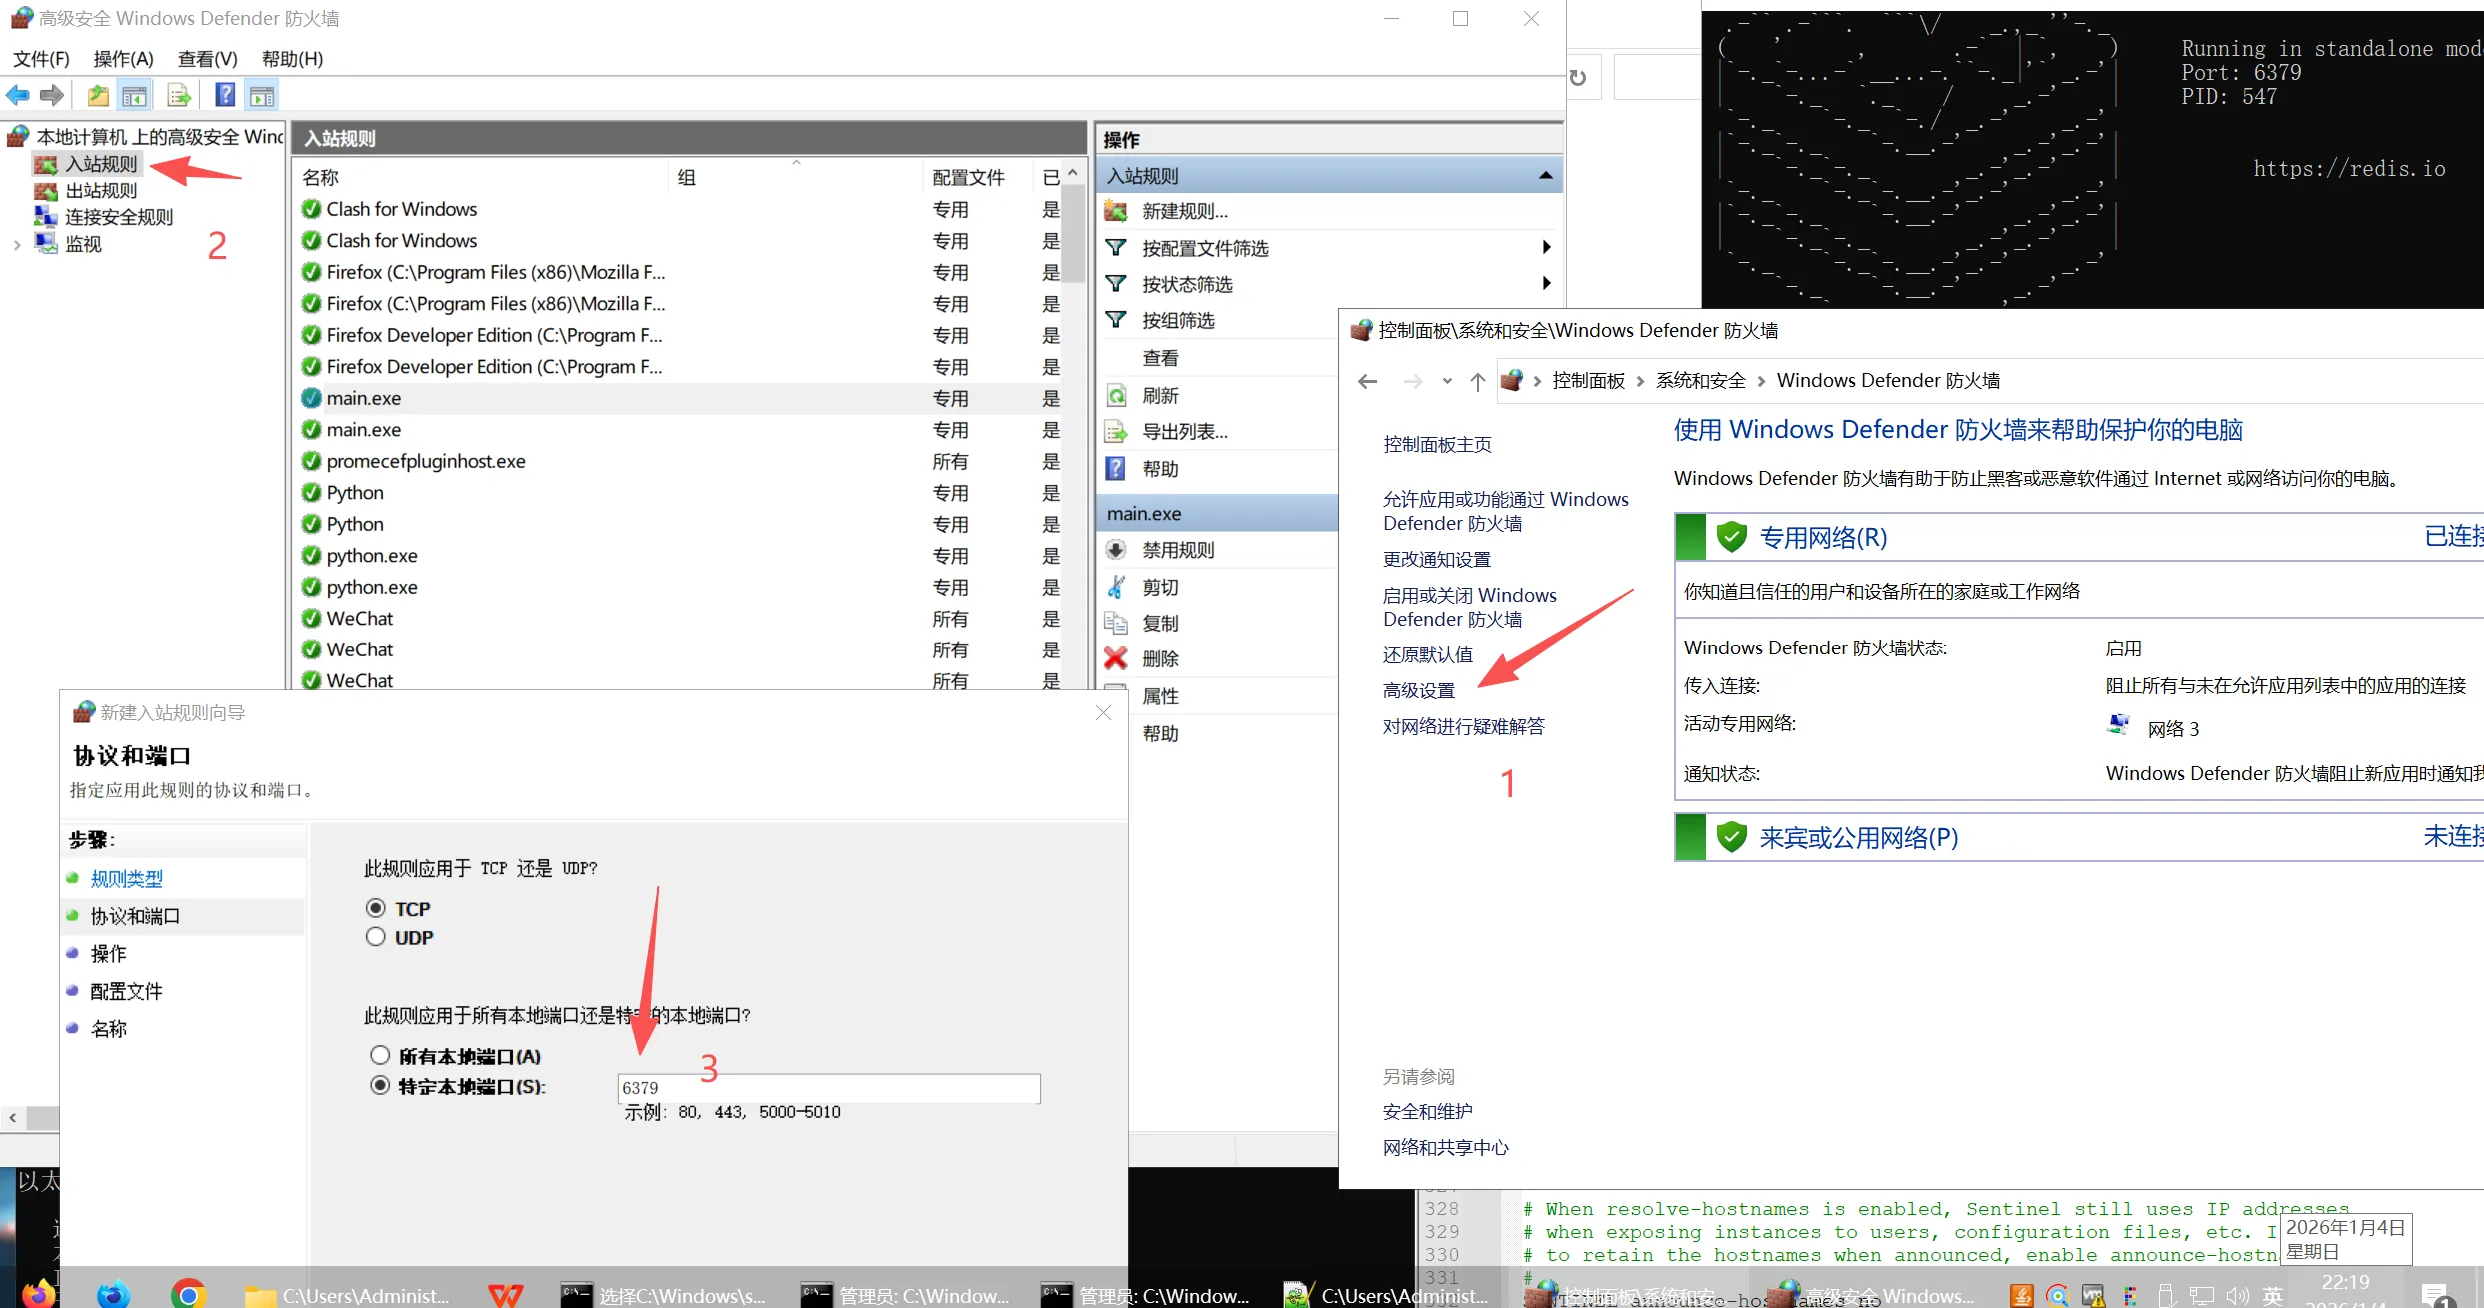Screen dimensions: 2484x1308
Task: Click the 刷新 refresh icon in actions
Action: pyautogui.click(x=1116, y=396)
